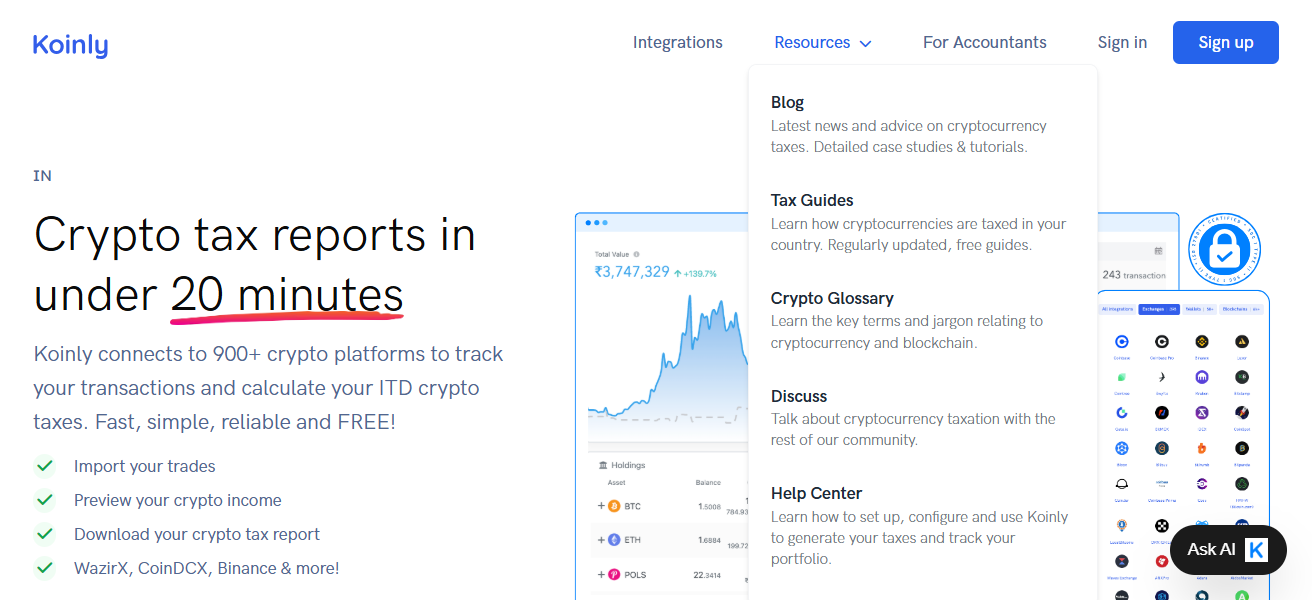1312x600 pixels.
Task: Open the Integrations navigation link
Action: click(677, 42)
